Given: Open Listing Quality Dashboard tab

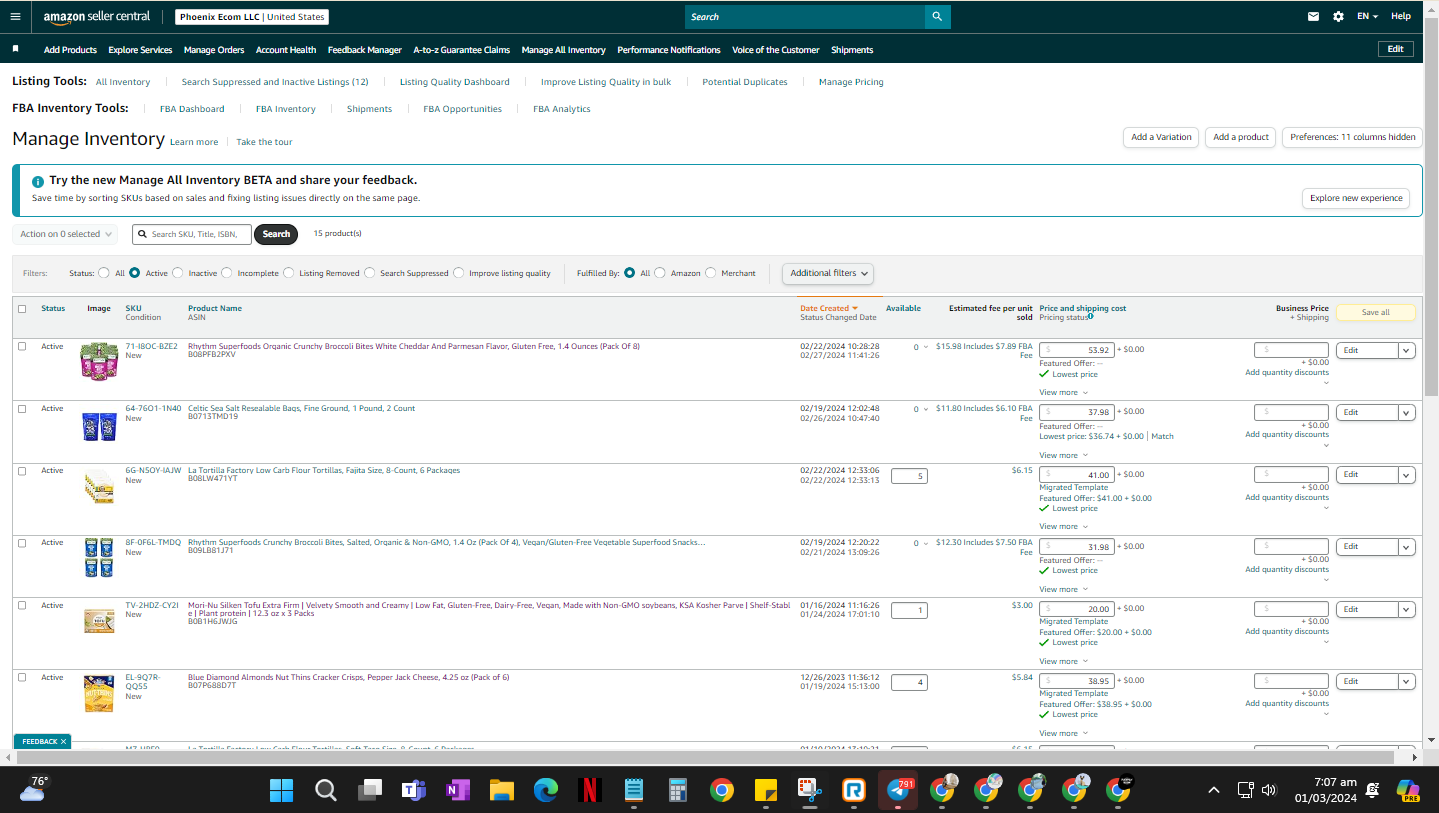Looking at the screenshot, I should [455, 82].
